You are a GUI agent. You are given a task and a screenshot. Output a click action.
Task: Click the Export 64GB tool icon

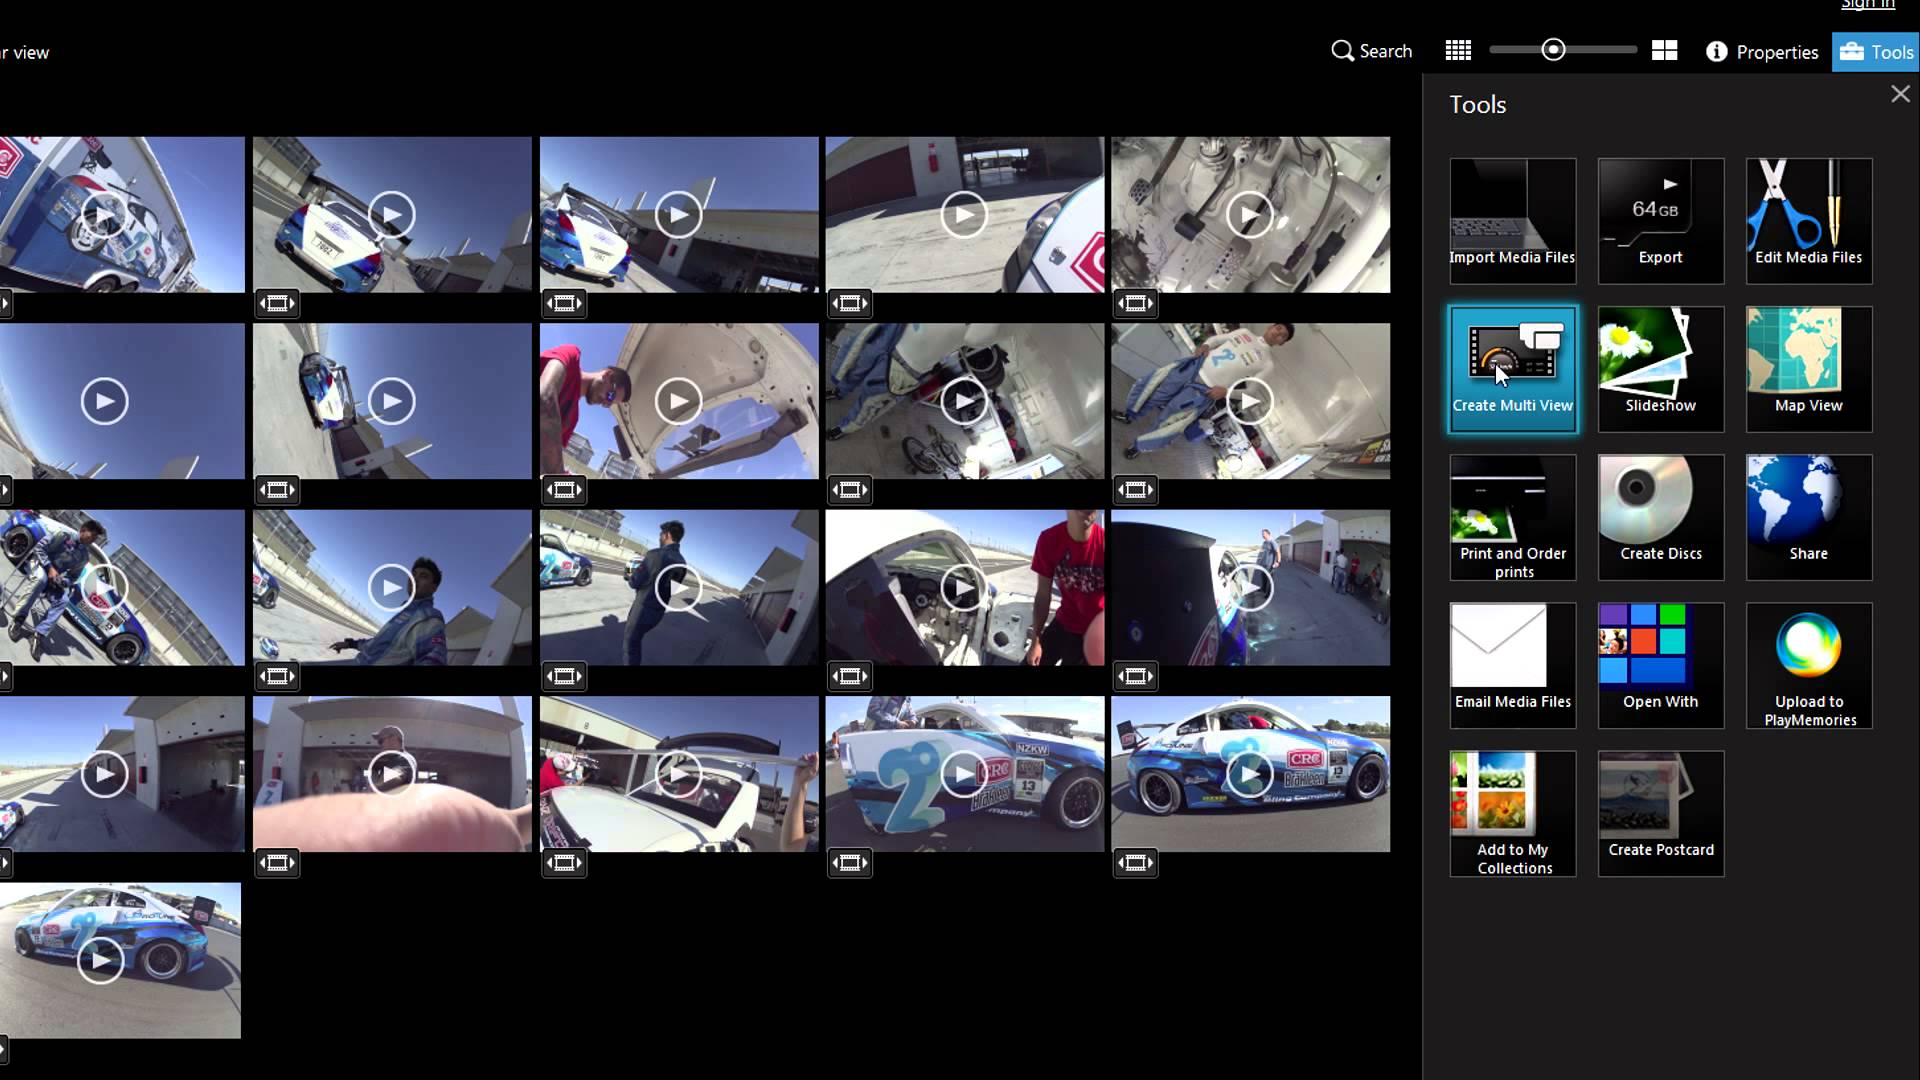(x=1660, y=220)
